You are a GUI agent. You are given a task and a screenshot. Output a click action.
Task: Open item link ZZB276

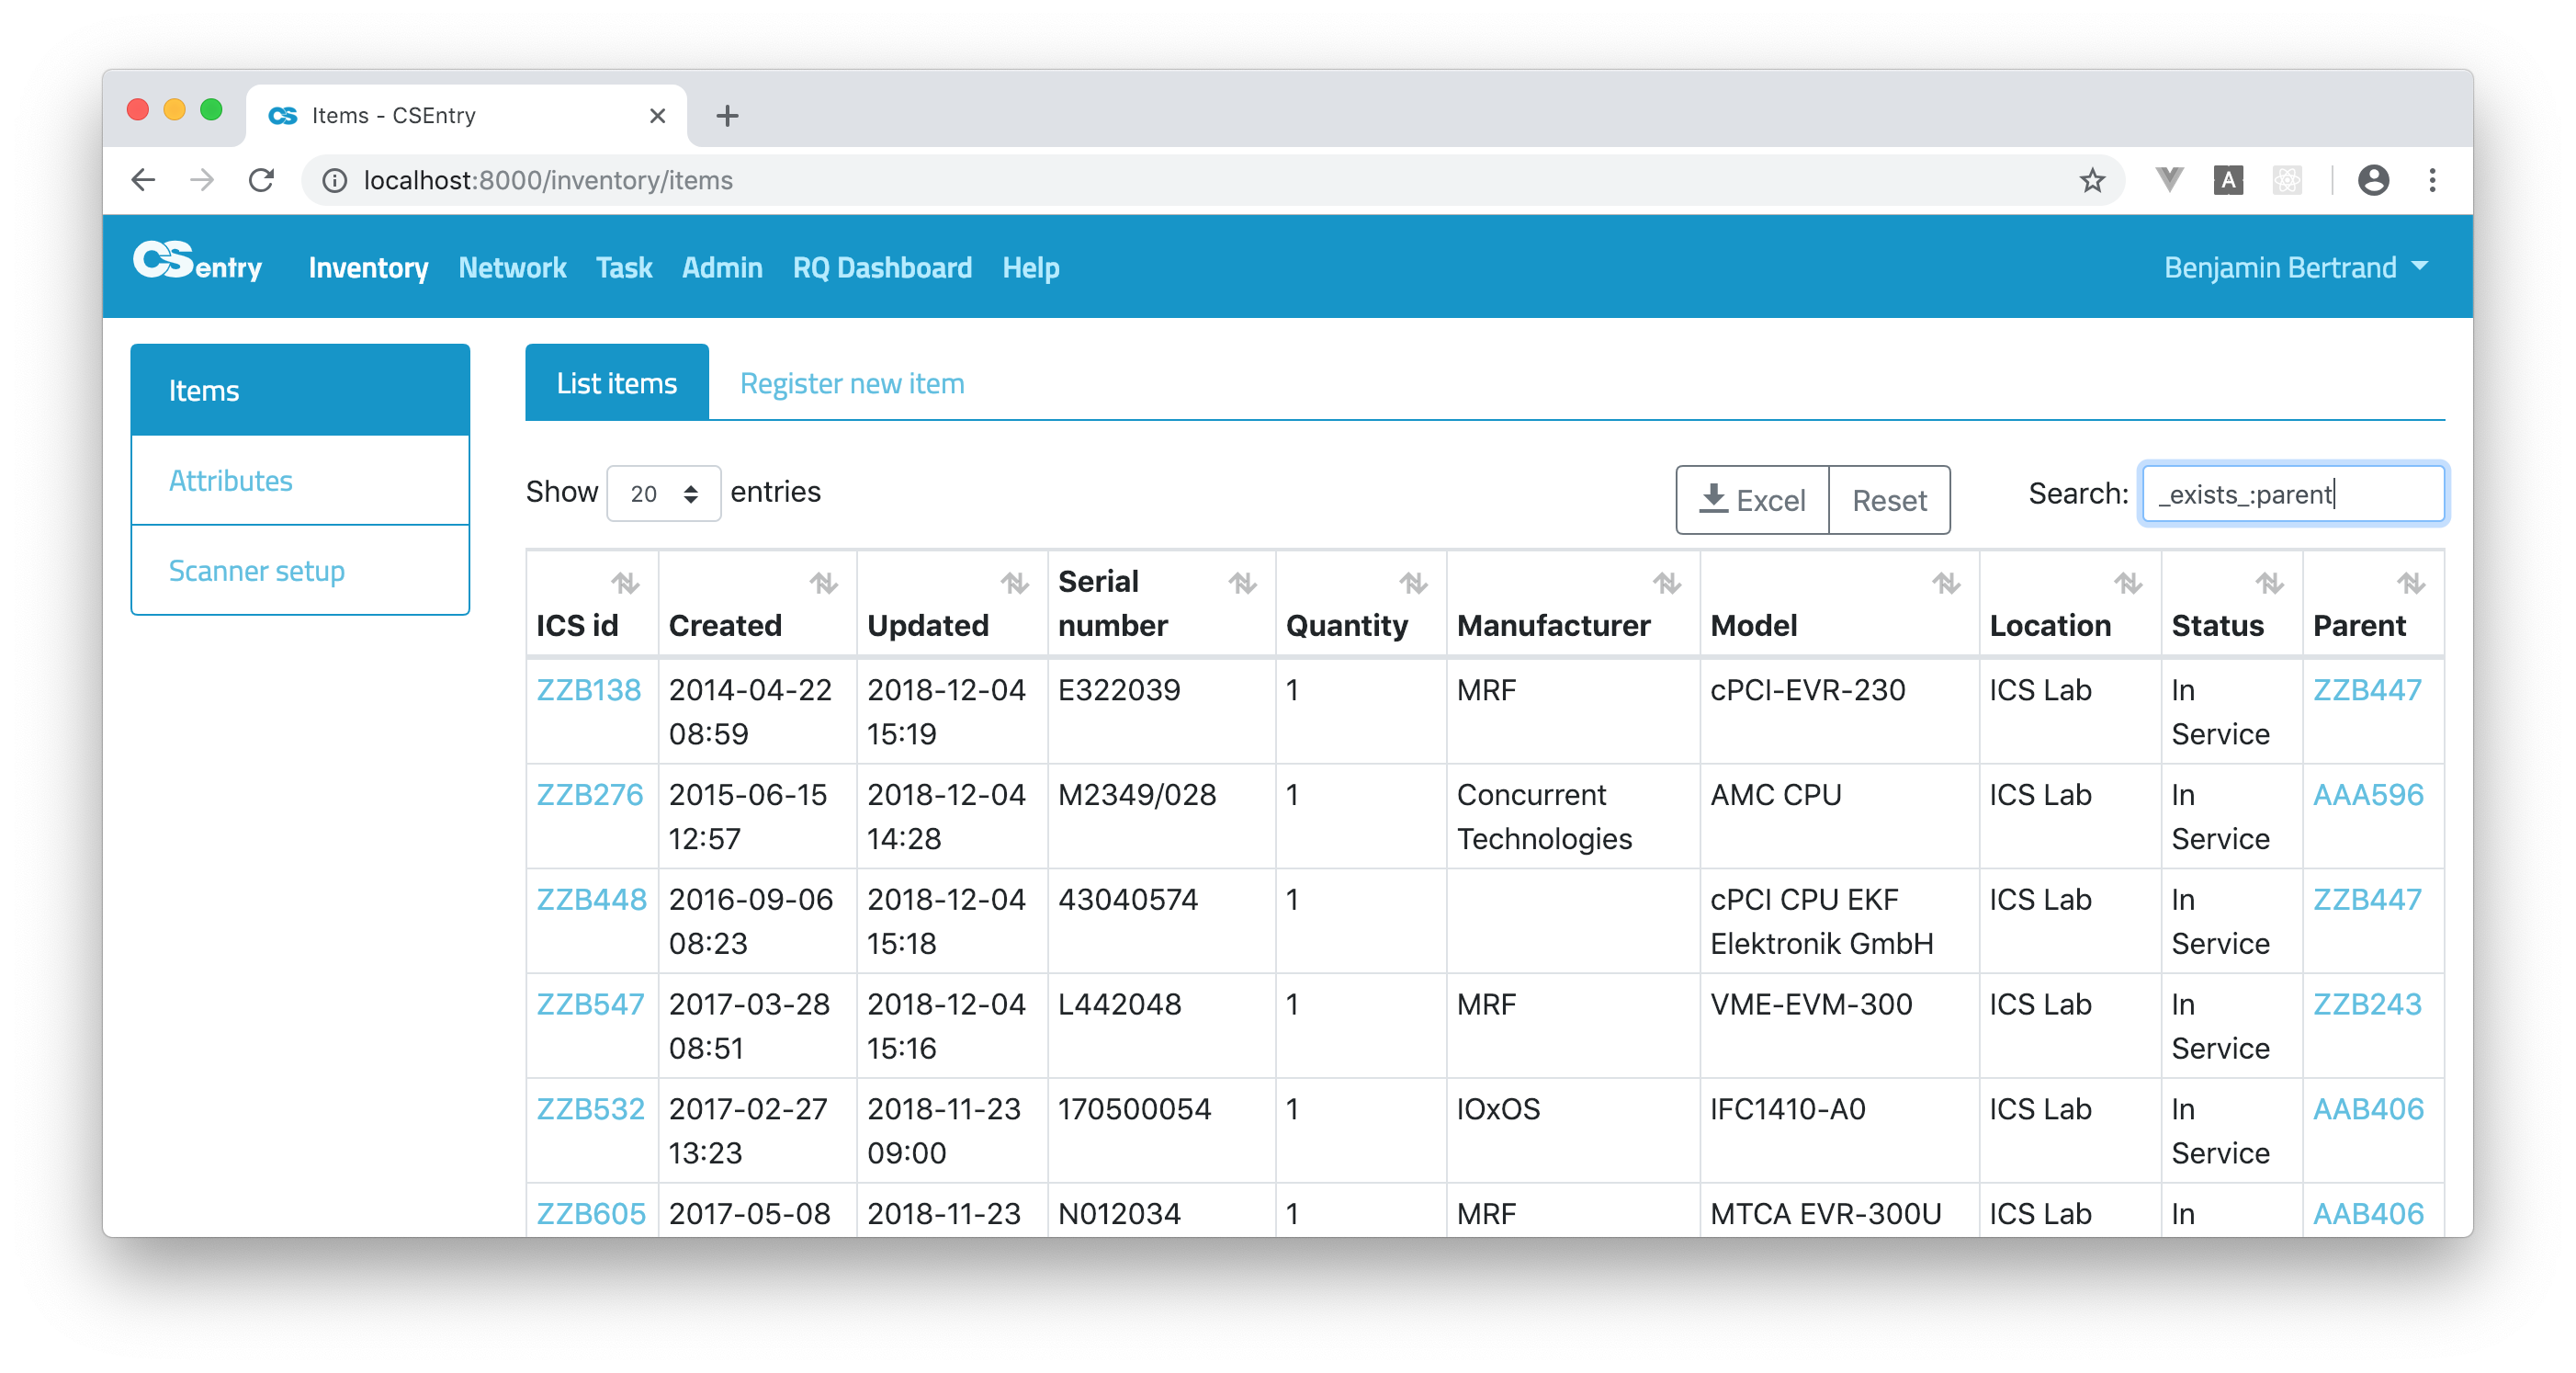pos(589,795)
